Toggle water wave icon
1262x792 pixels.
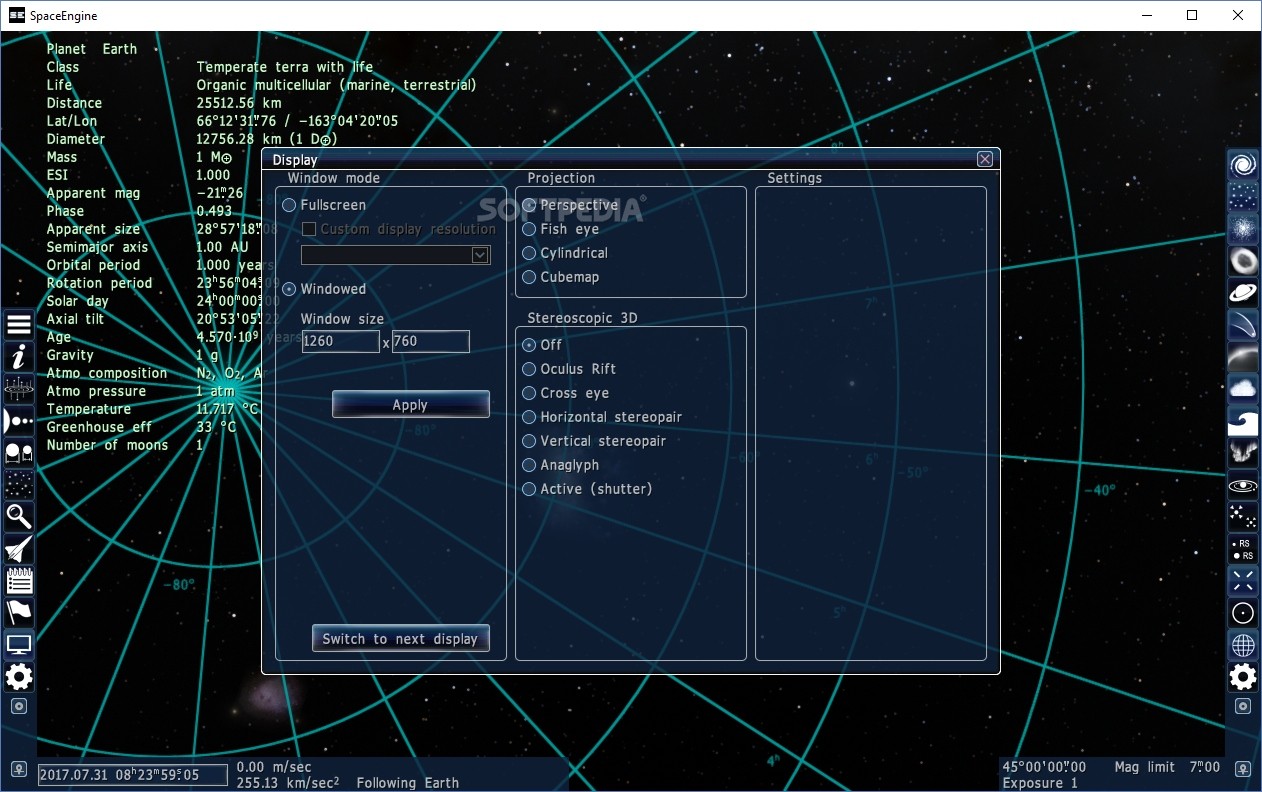click(1243, 421)
